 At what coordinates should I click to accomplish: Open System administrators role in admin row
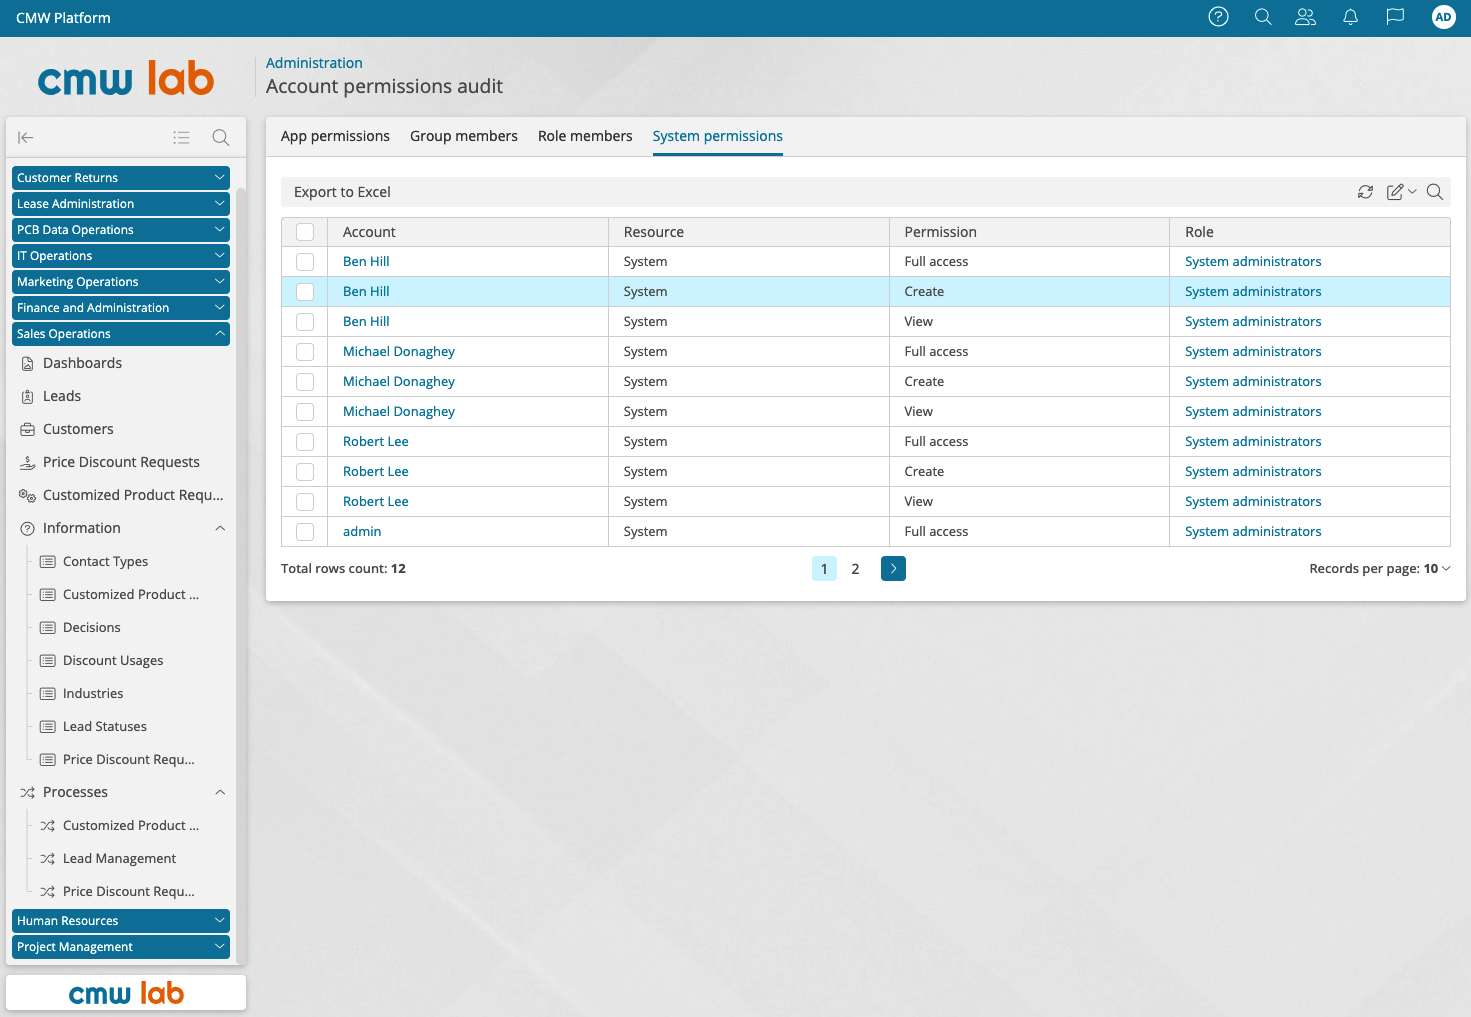coord(1253,531)
